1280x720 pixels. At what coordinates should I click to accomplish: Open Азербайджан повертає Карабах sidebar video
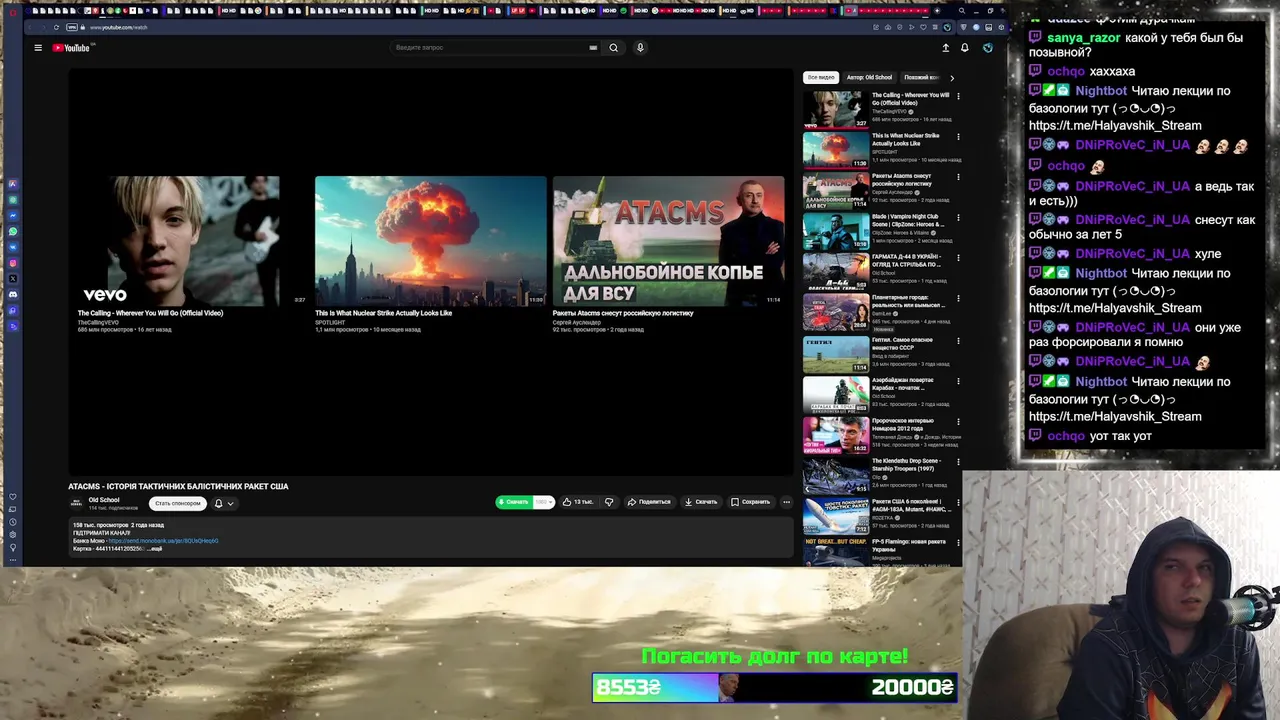point(902,384)
